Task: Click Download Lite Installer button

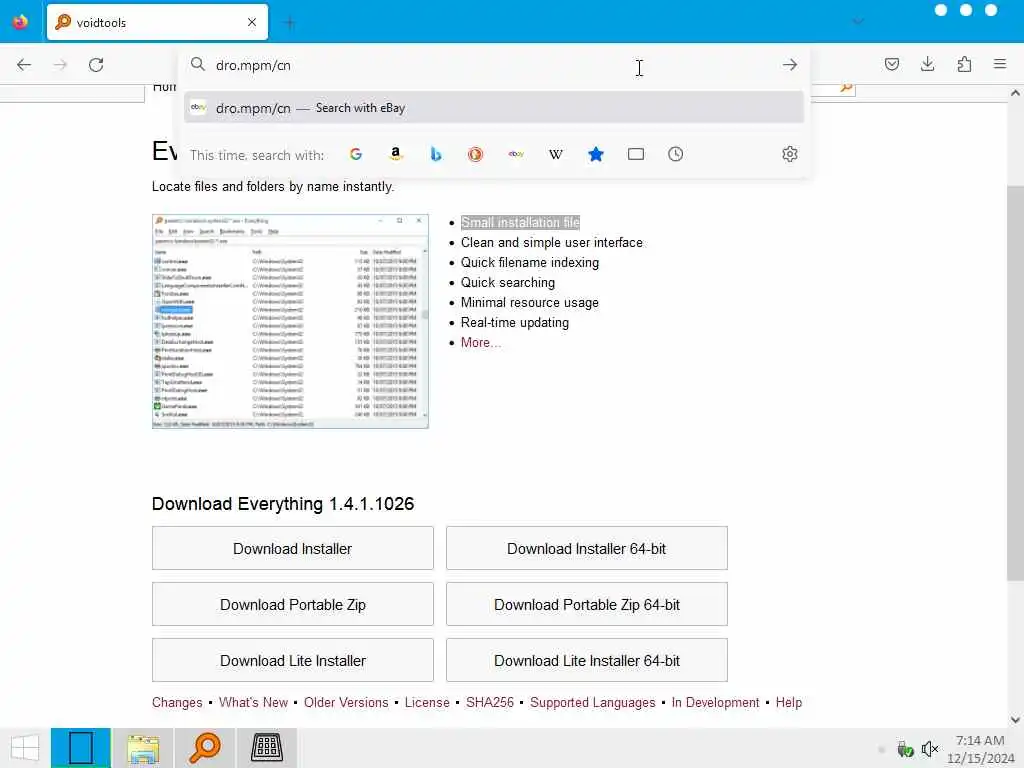Action: click(293, 661)
